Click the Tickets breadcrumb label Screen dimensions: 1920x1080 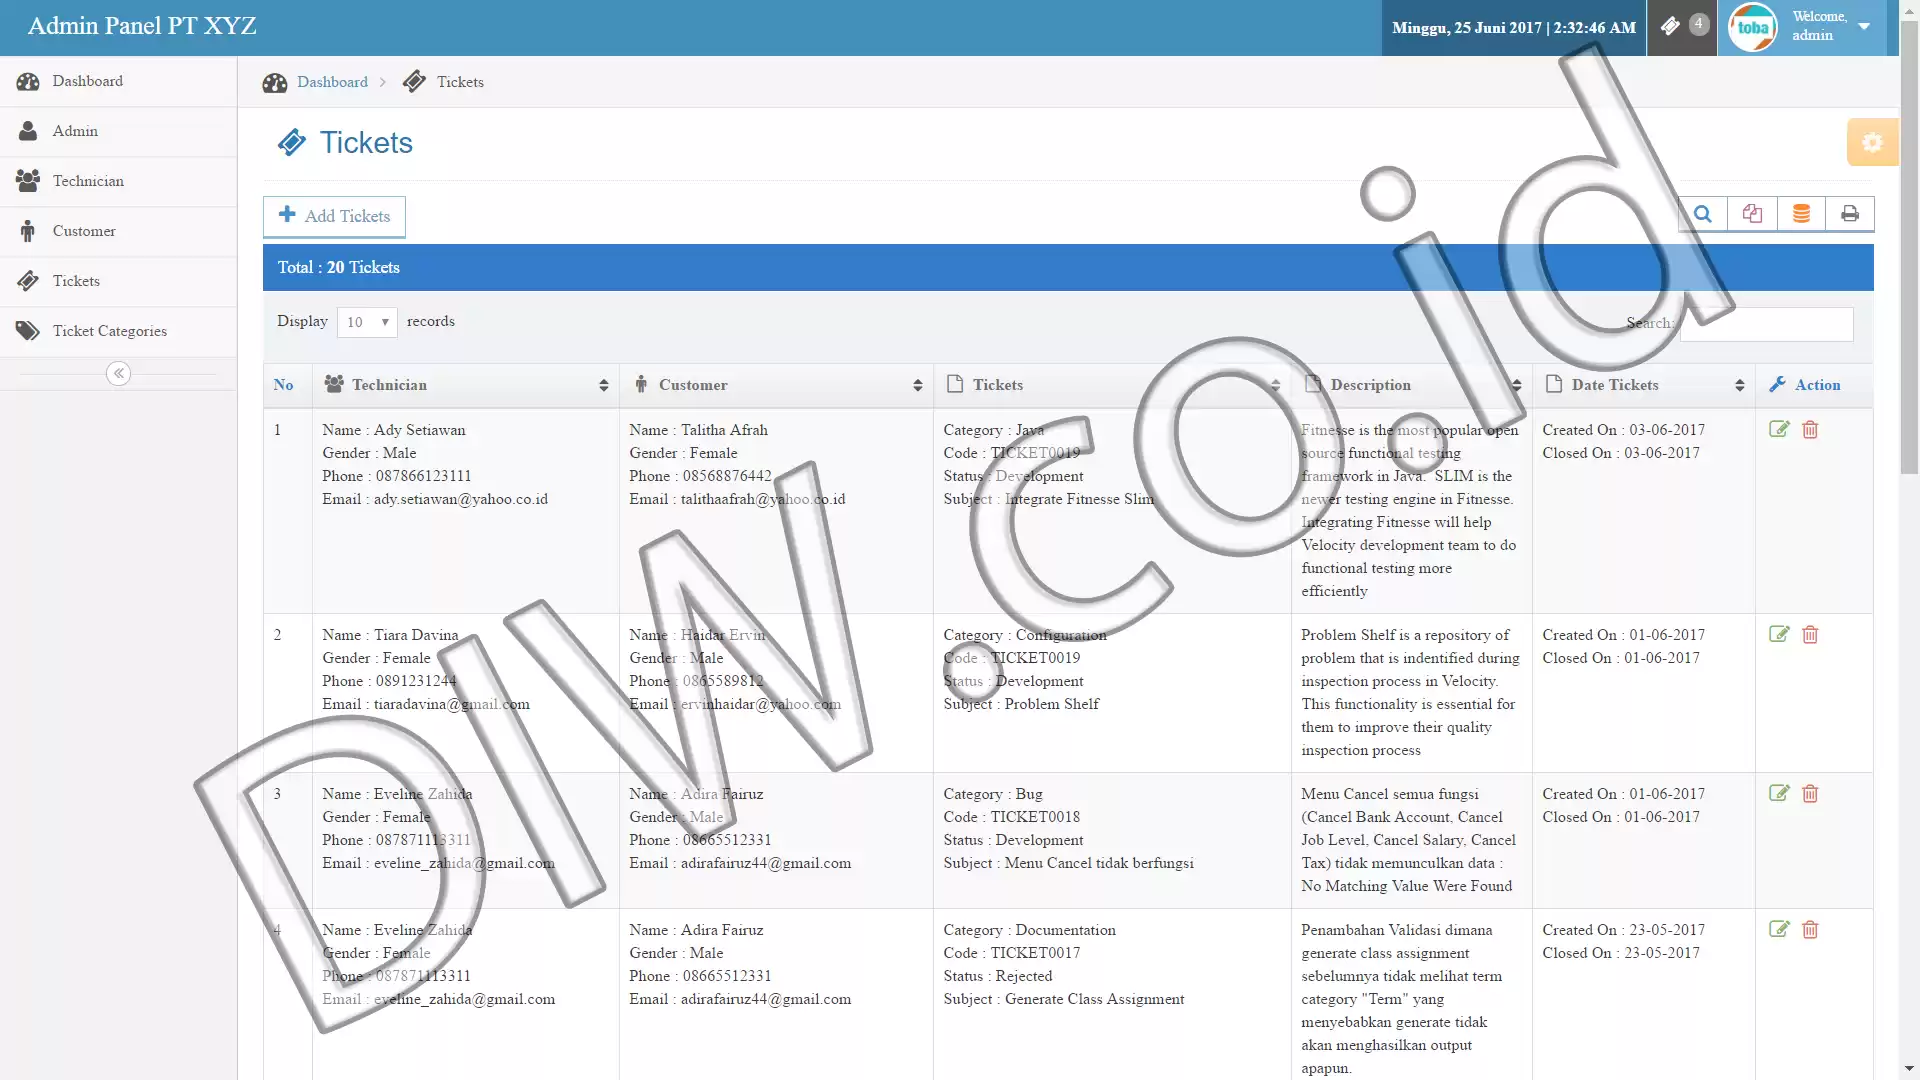pos(460,82)
